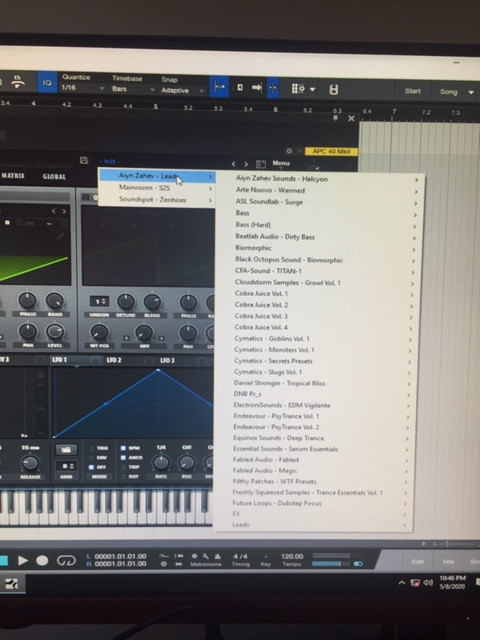
Task: Select the LFO 3 tab
Action: click(x=167, y=360)
